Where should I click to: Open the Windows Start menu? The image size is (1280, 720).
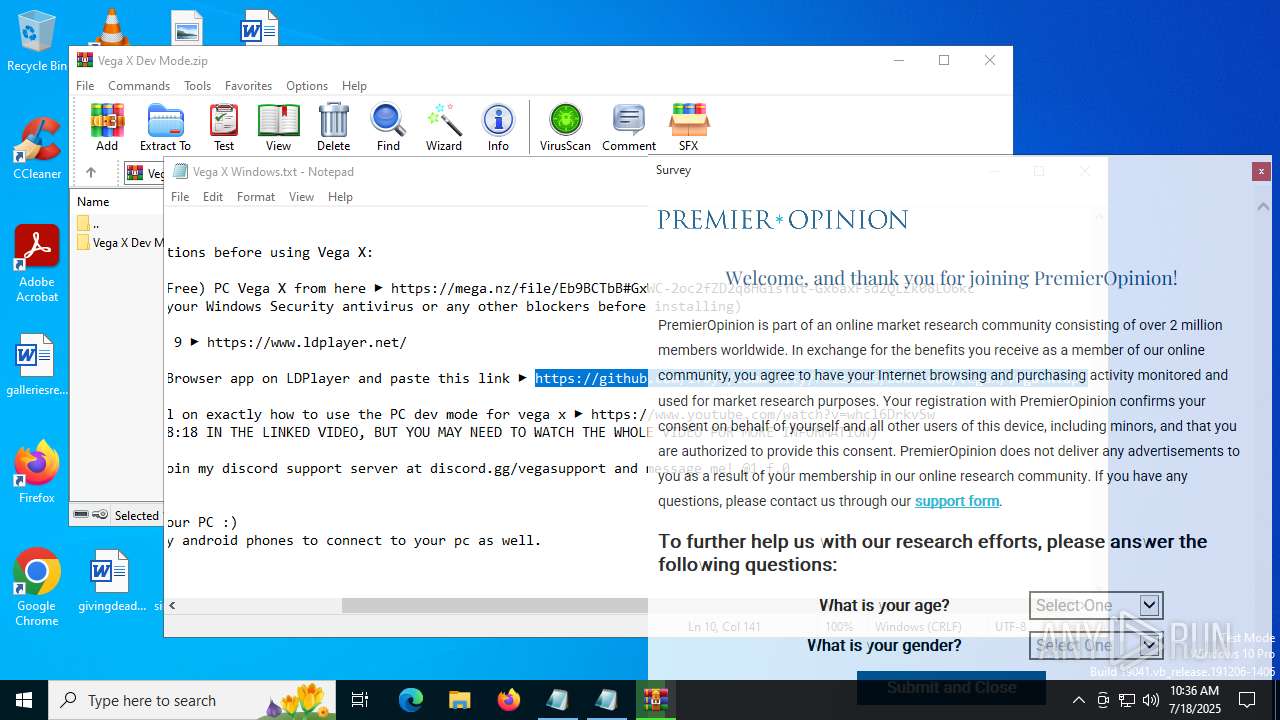coord(24,700)
